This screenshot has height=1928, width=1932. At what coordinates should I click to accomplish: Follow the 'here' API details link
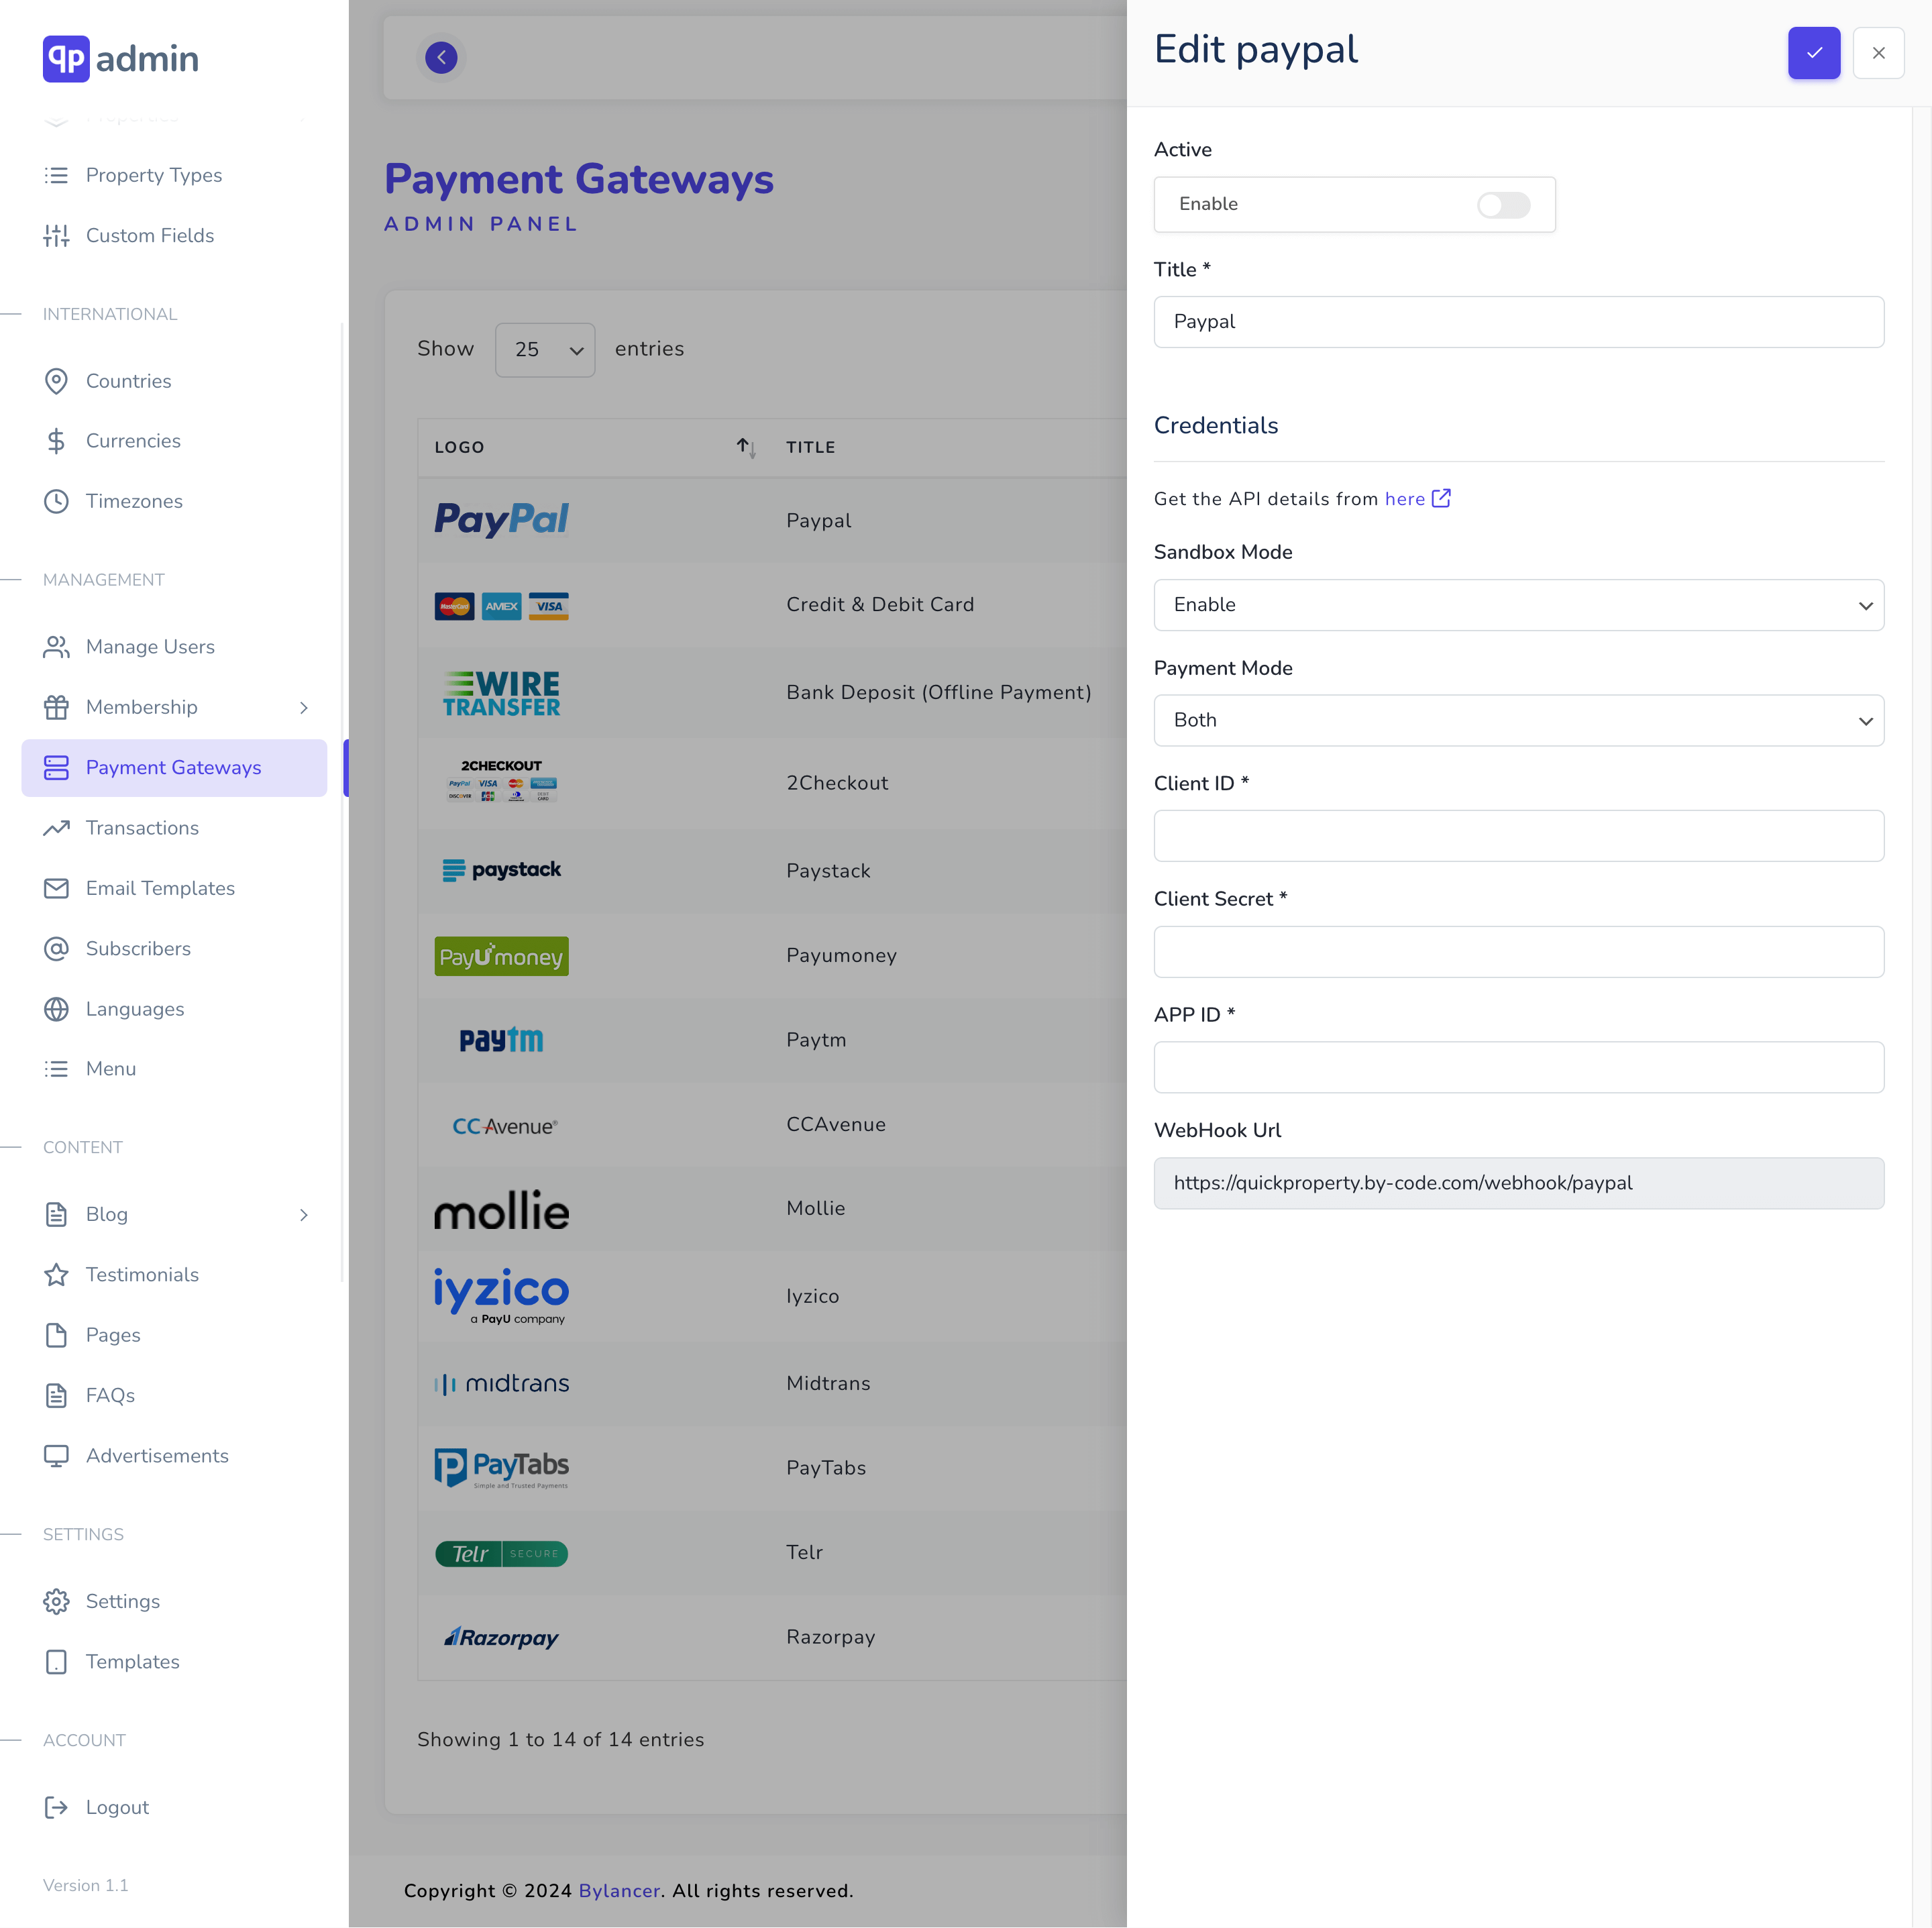(1404, 499)
